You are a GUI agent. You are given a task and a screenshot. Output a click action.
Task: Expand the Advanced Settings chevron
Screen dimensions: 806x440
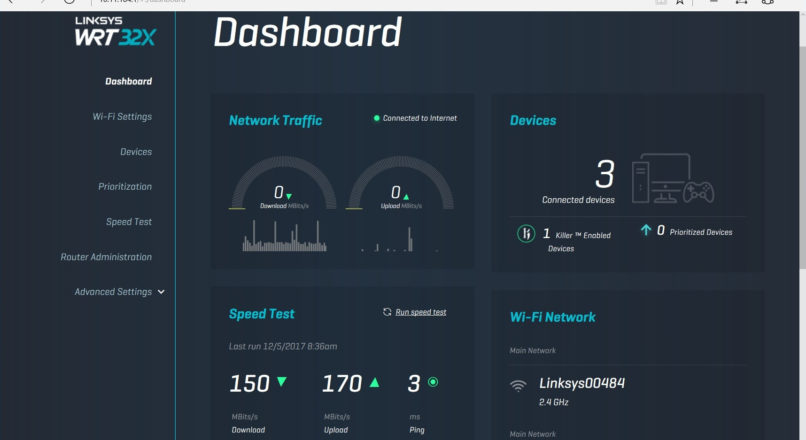(161, 292)
